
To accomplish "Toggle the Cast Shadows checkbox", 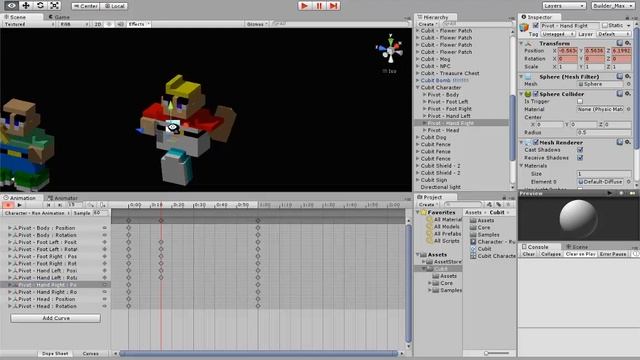I will 580,150.
